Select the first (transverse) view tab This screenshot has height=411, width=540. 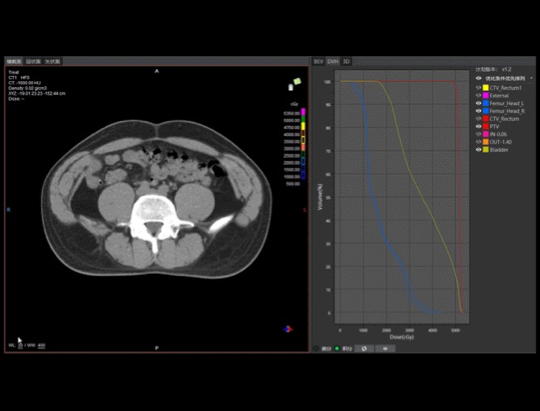pyautogui.click(x=14, y=62)
